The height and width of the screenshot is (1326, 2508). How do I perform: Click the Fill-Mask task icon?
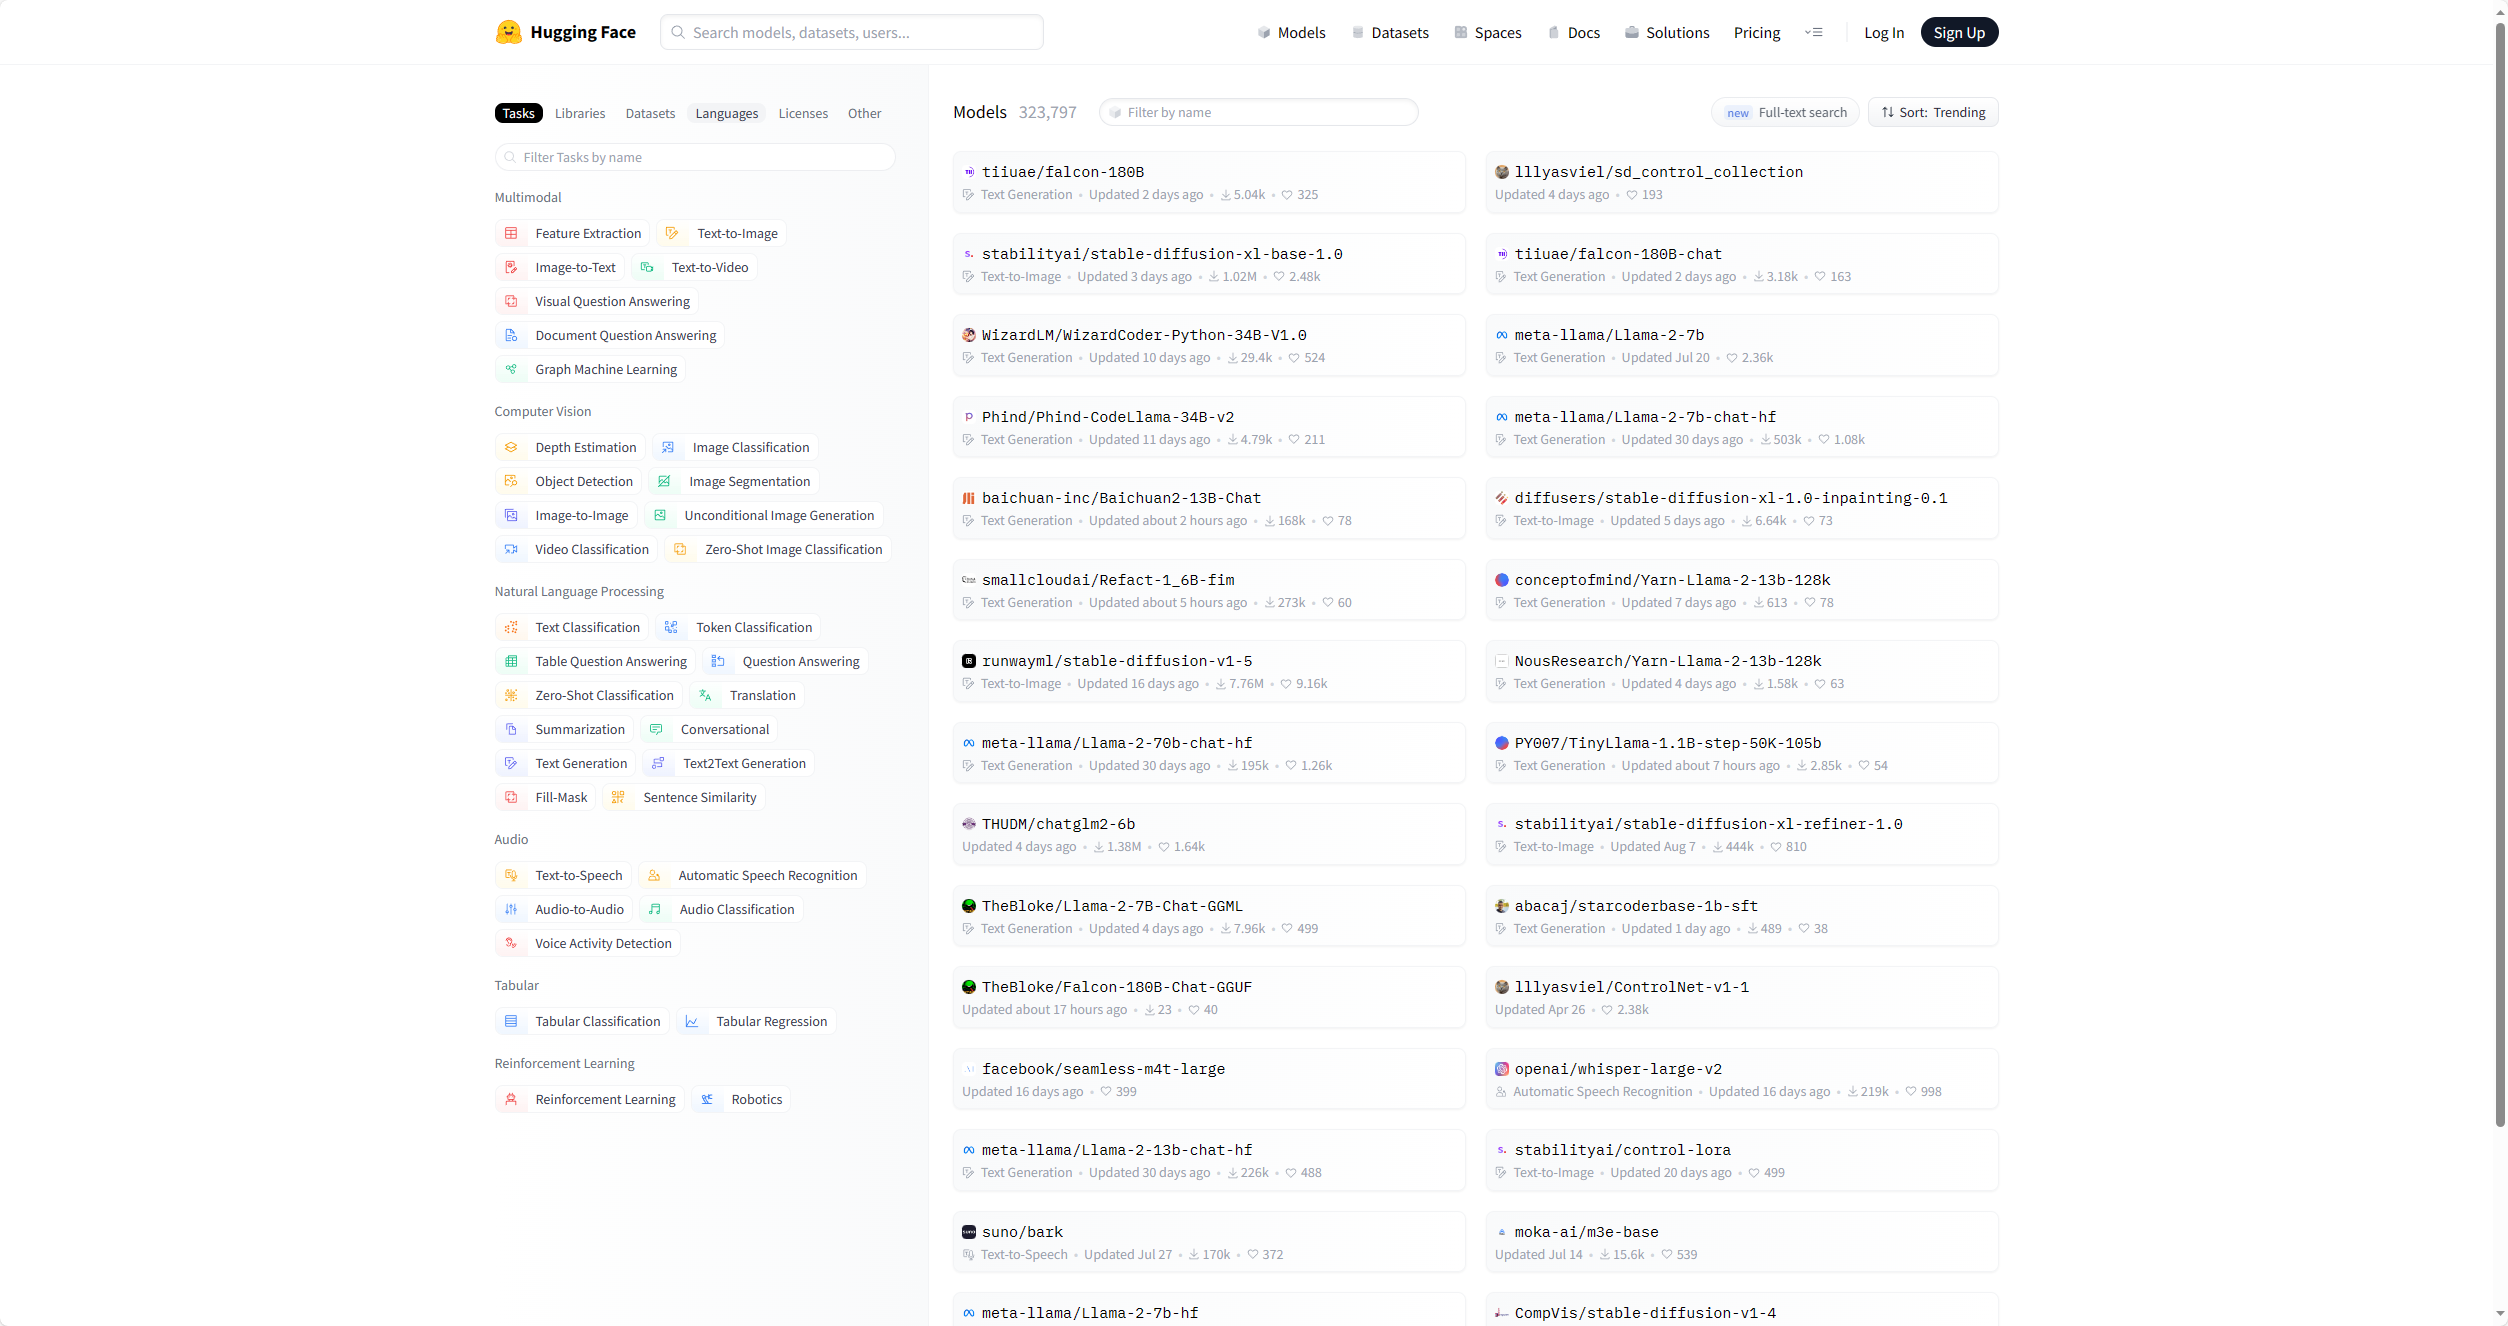pos(511,797)
